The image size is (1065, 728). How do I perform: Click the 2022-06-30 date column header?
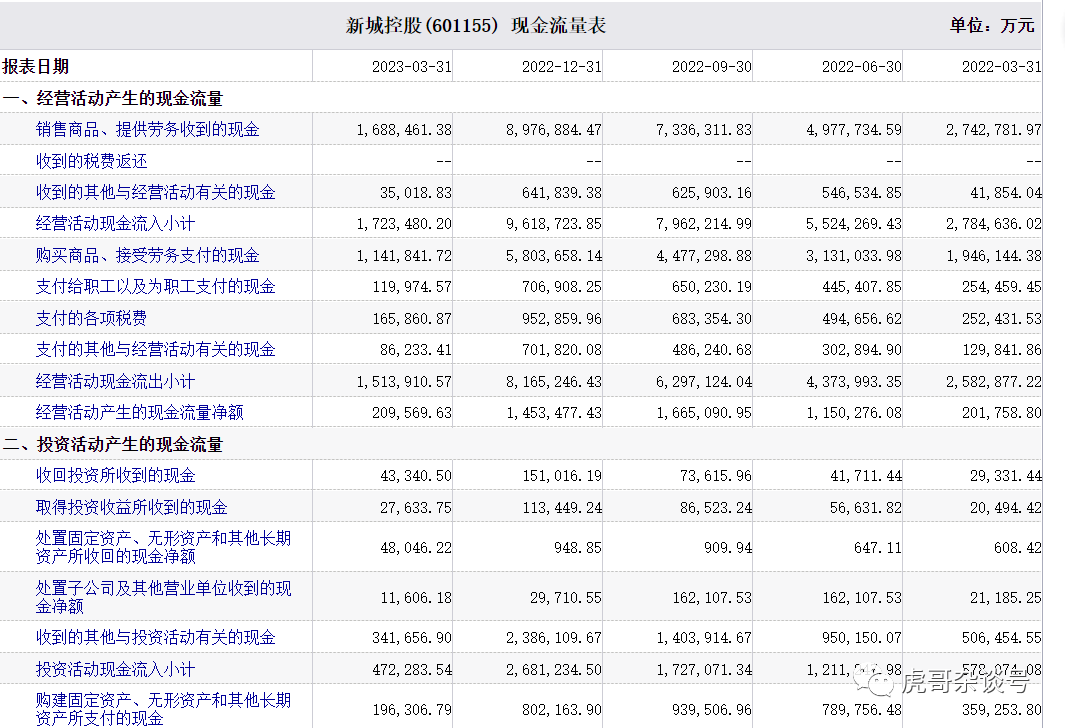click(862, 67)
